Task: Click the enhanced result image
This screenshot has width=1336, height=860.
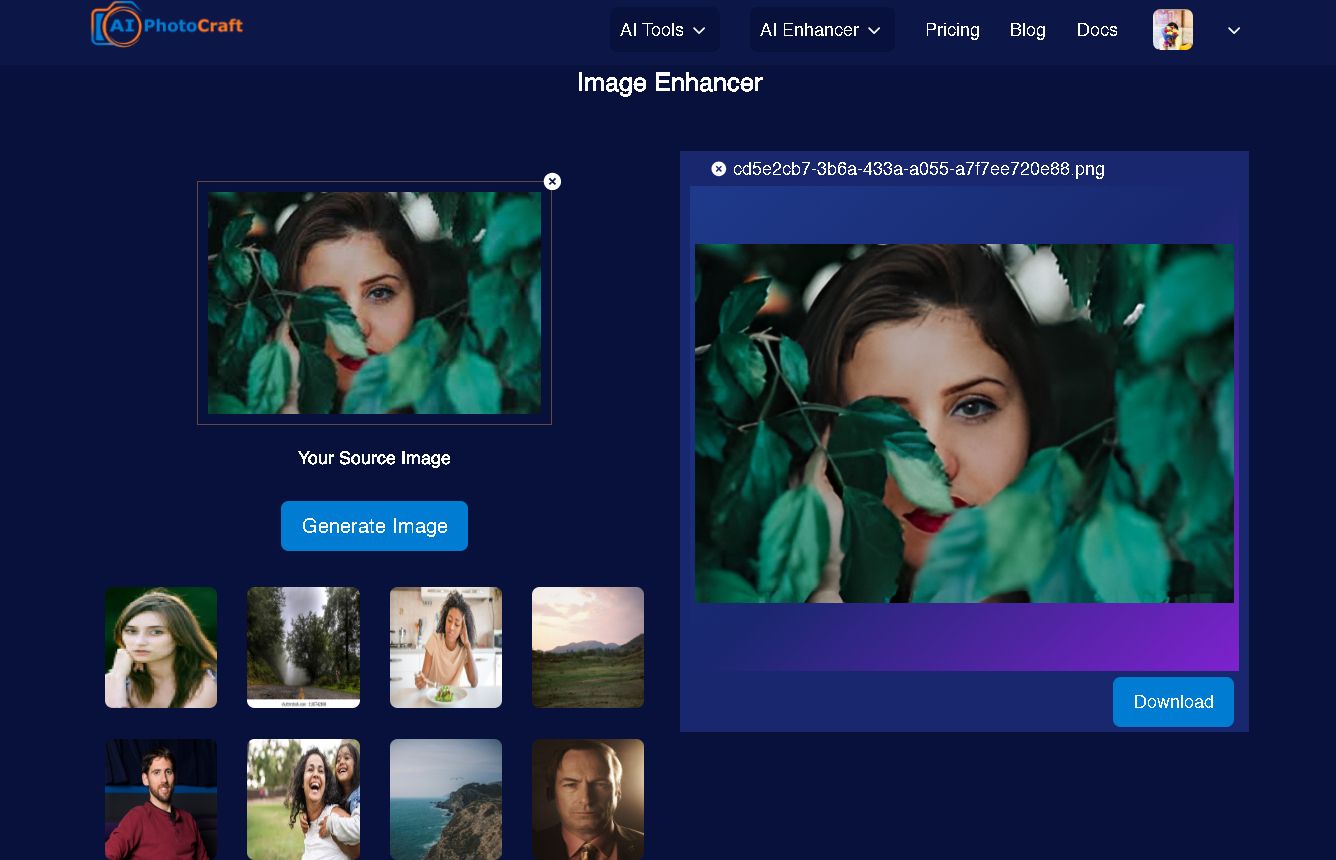Action: point(964,423)
